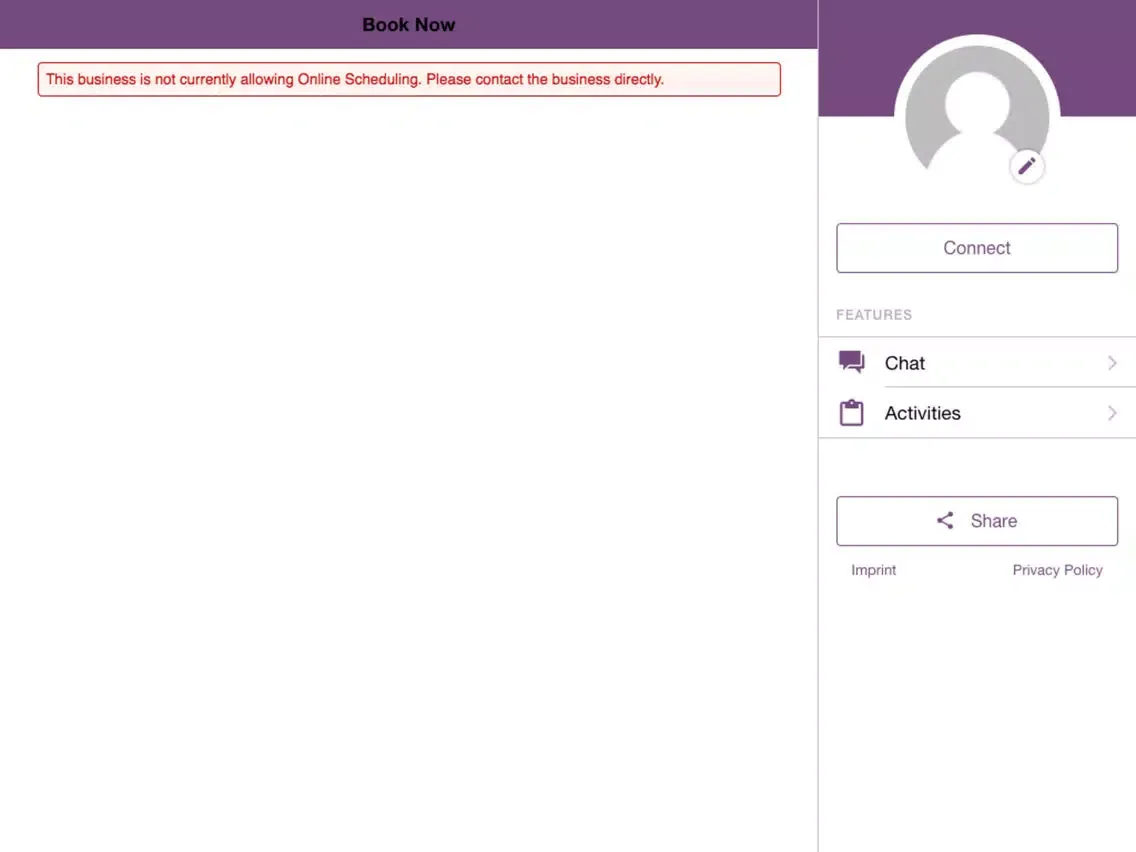The width and height of the screenshot is (1136, 852).
Task: Click the pencil edit icon on avatar
Action: (x=1027, y=166)
